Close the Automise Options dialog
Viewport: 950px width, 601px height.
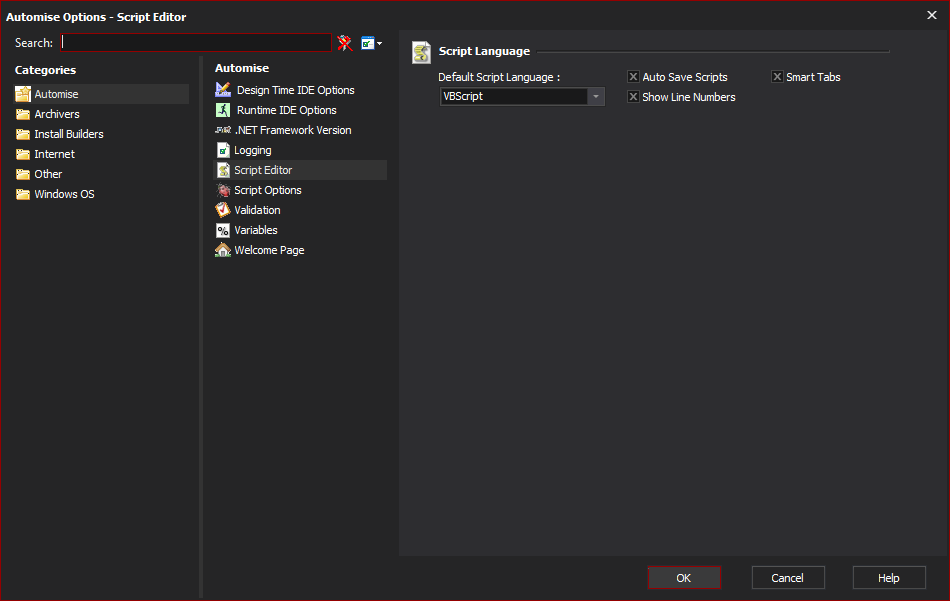point(932,15)
